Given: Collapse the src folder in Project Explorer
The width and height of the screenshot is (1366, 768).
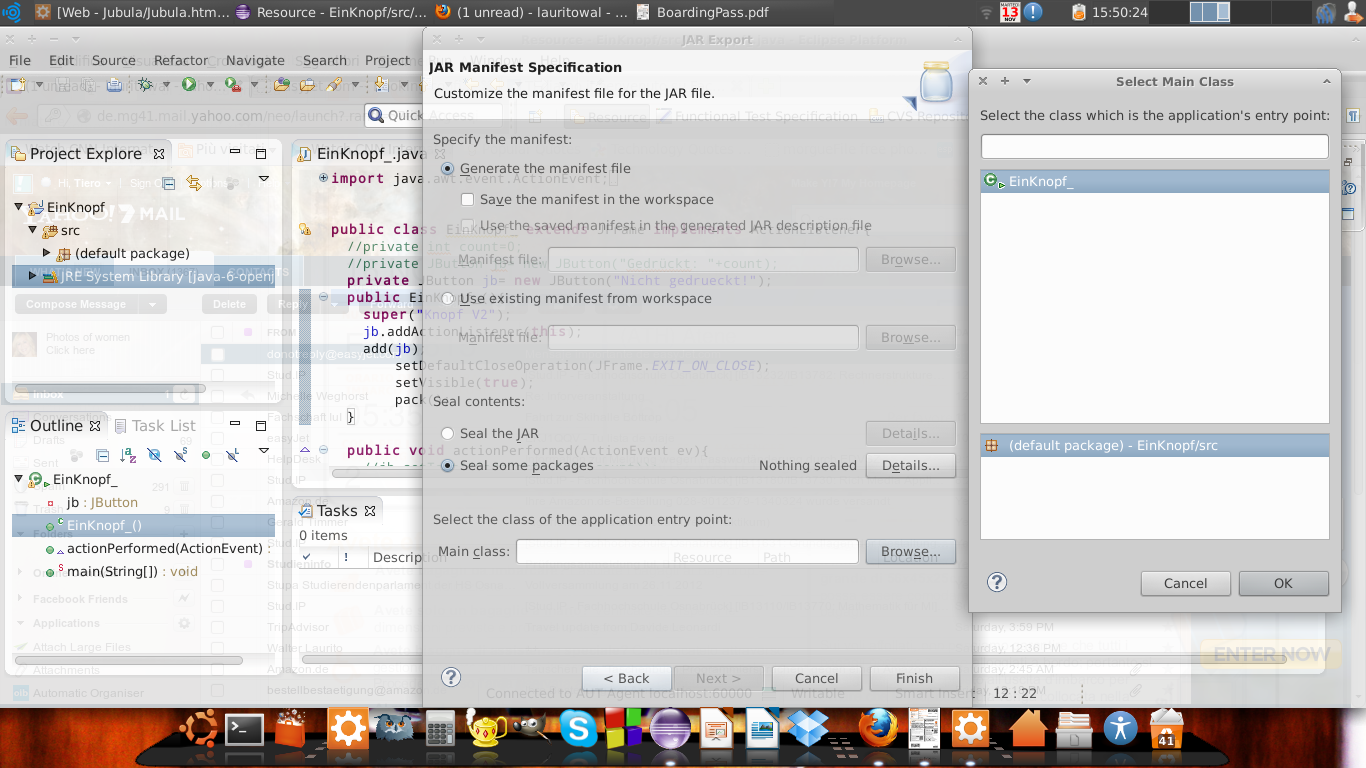Looking at the screenshot, I should 32,230.
